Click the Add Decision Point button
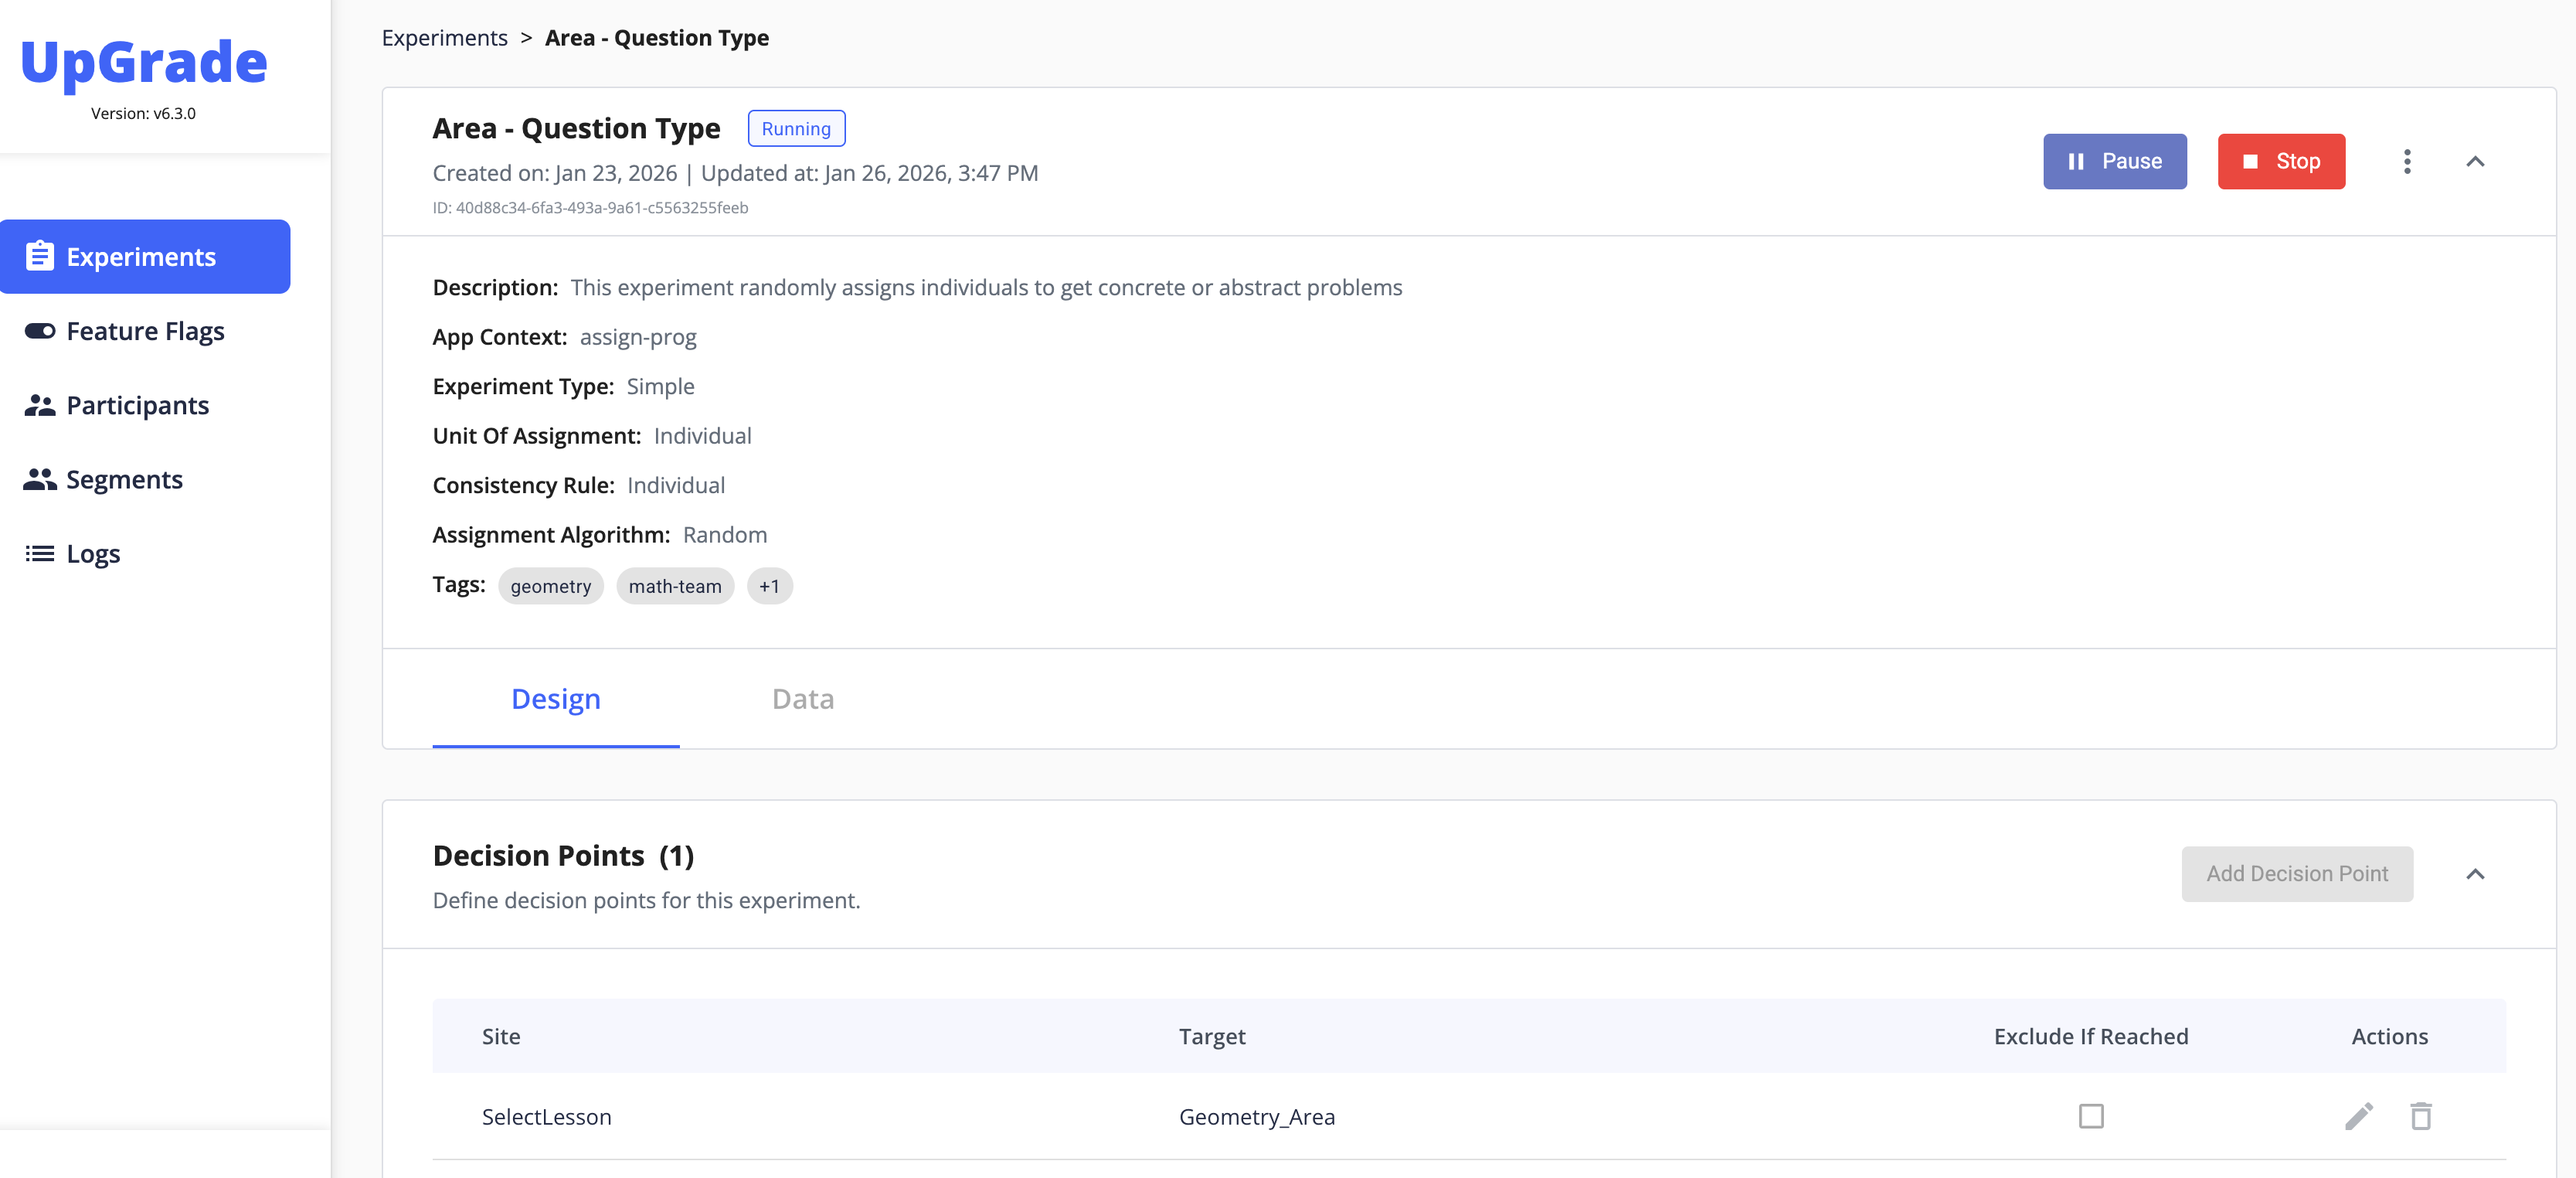The image size is (2576, 1178). pos(2296,874)
